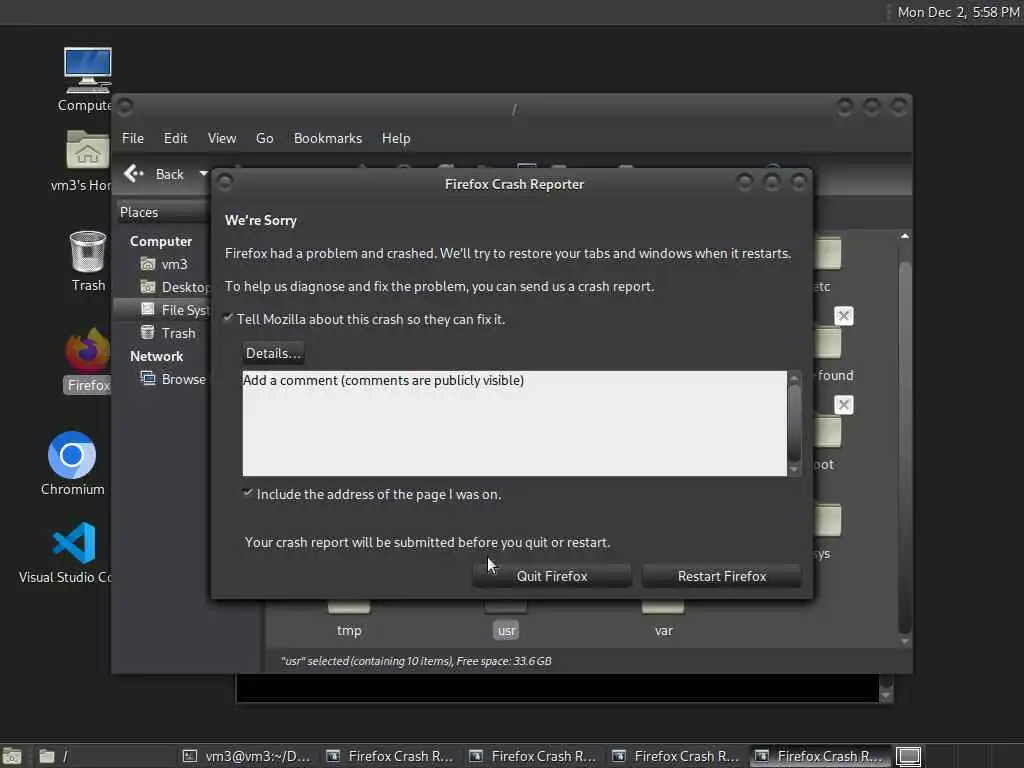Select Trash in the Places sidebar
The height and width of the screenshot is (768, 1024).
(x=168, y=333)
